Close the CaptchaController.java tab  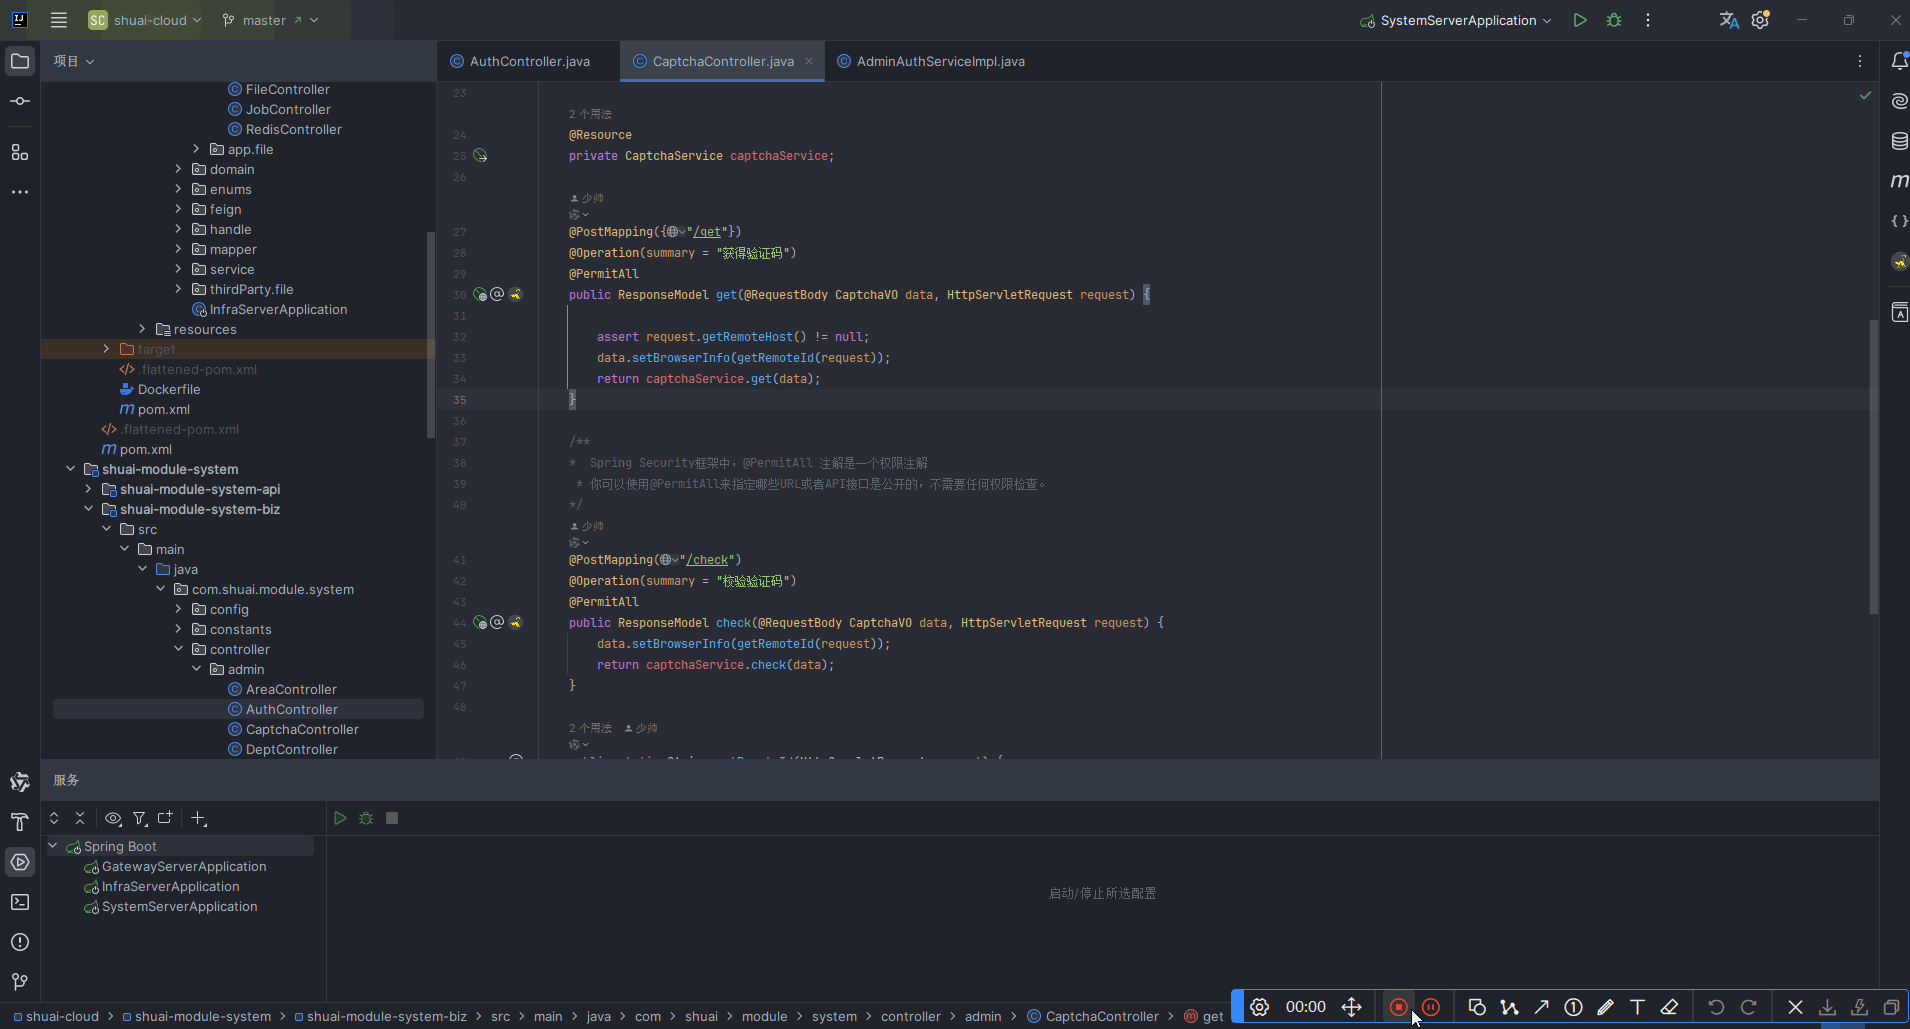pyautogui.click(x=809, y=61)
